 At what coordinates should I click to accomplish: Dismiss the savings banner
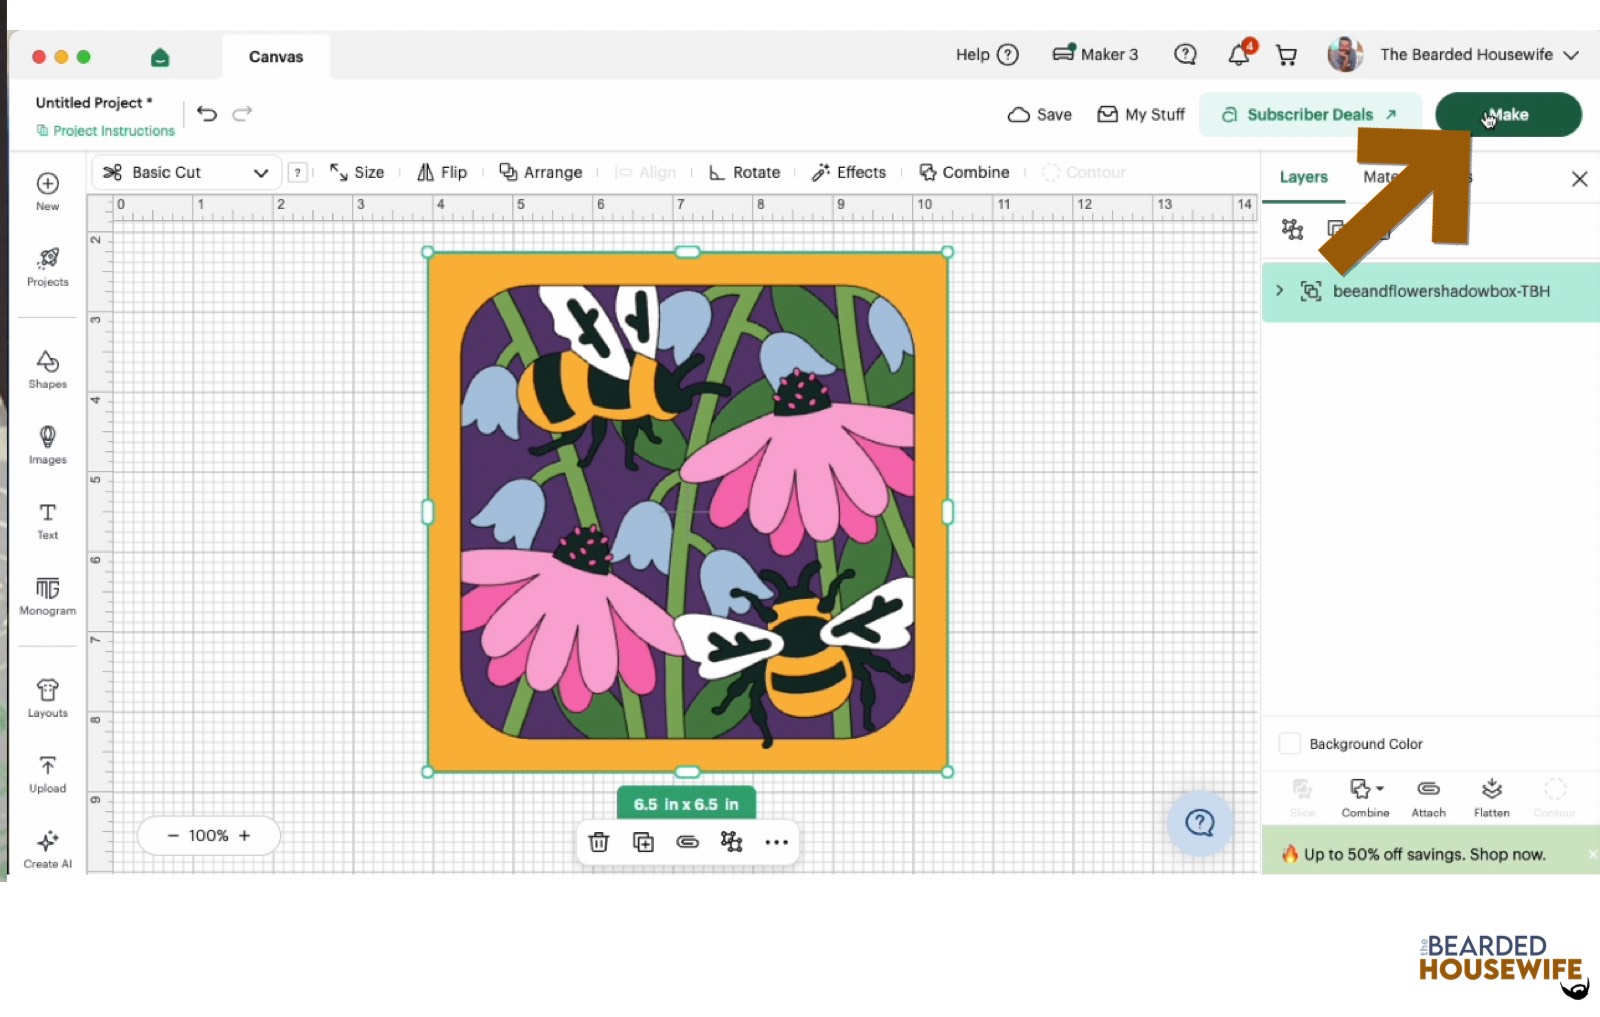[x=1592, y=854]
